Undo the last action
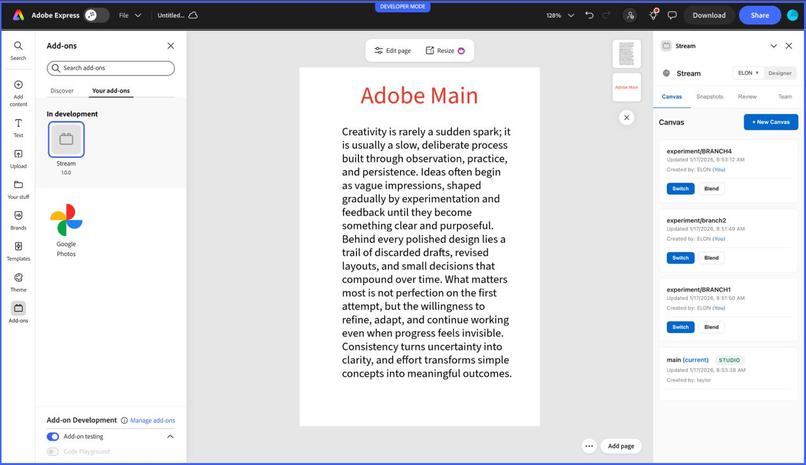806x465 pixels. tap(589, 15)
